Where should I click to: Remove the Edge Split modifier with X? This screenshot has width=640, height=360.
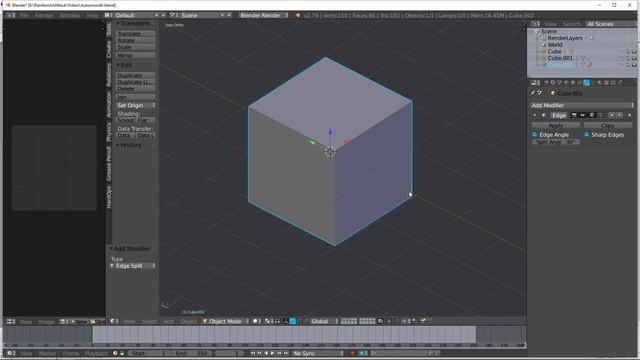point(629,116)
